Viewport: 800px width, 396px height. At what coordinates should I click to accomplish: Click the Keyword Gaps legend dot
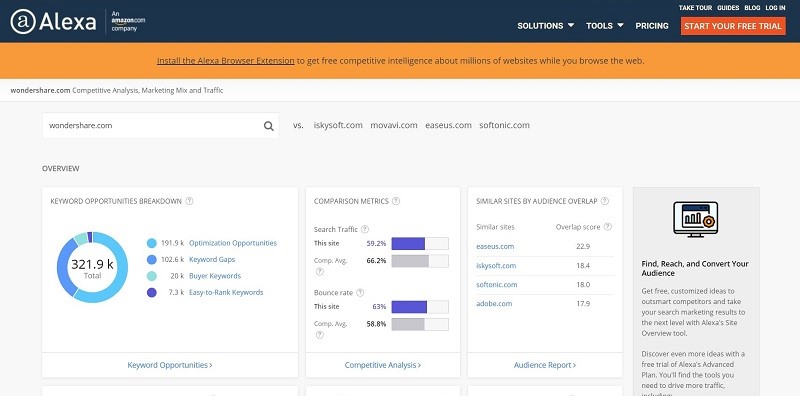[152, 260]
